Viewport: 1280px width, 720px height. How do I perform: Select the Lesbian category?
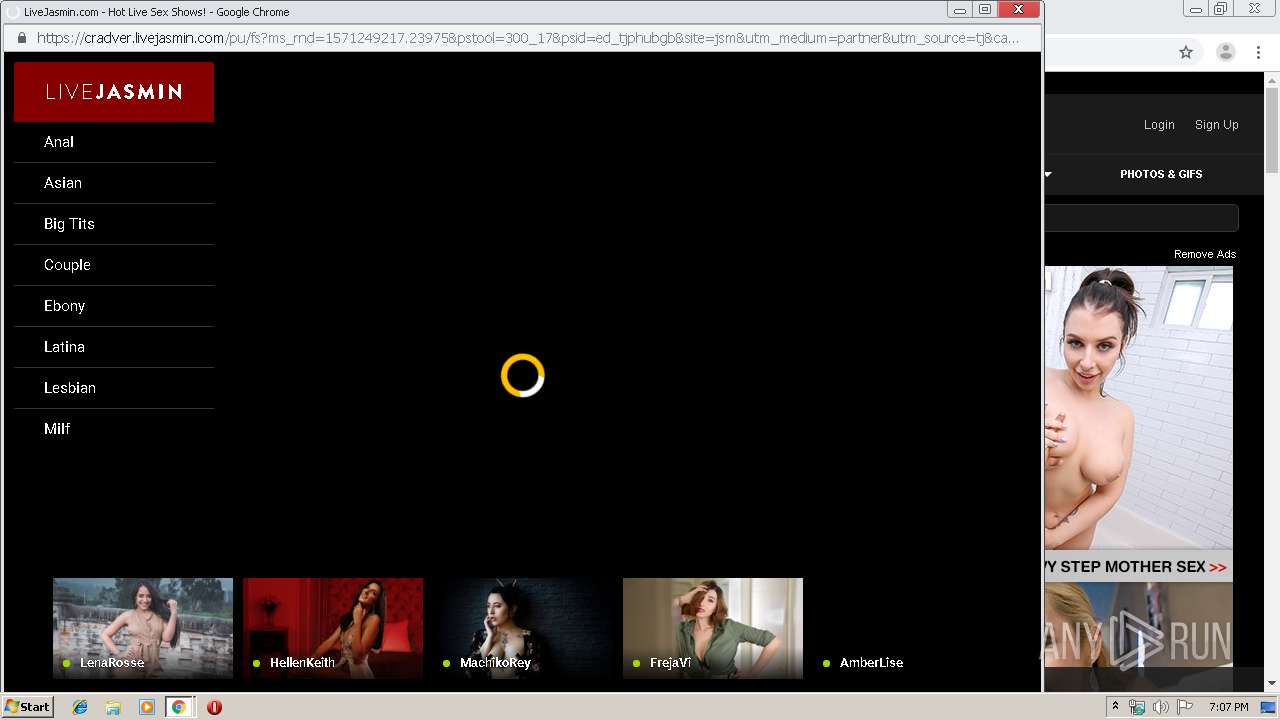point(114,388)
